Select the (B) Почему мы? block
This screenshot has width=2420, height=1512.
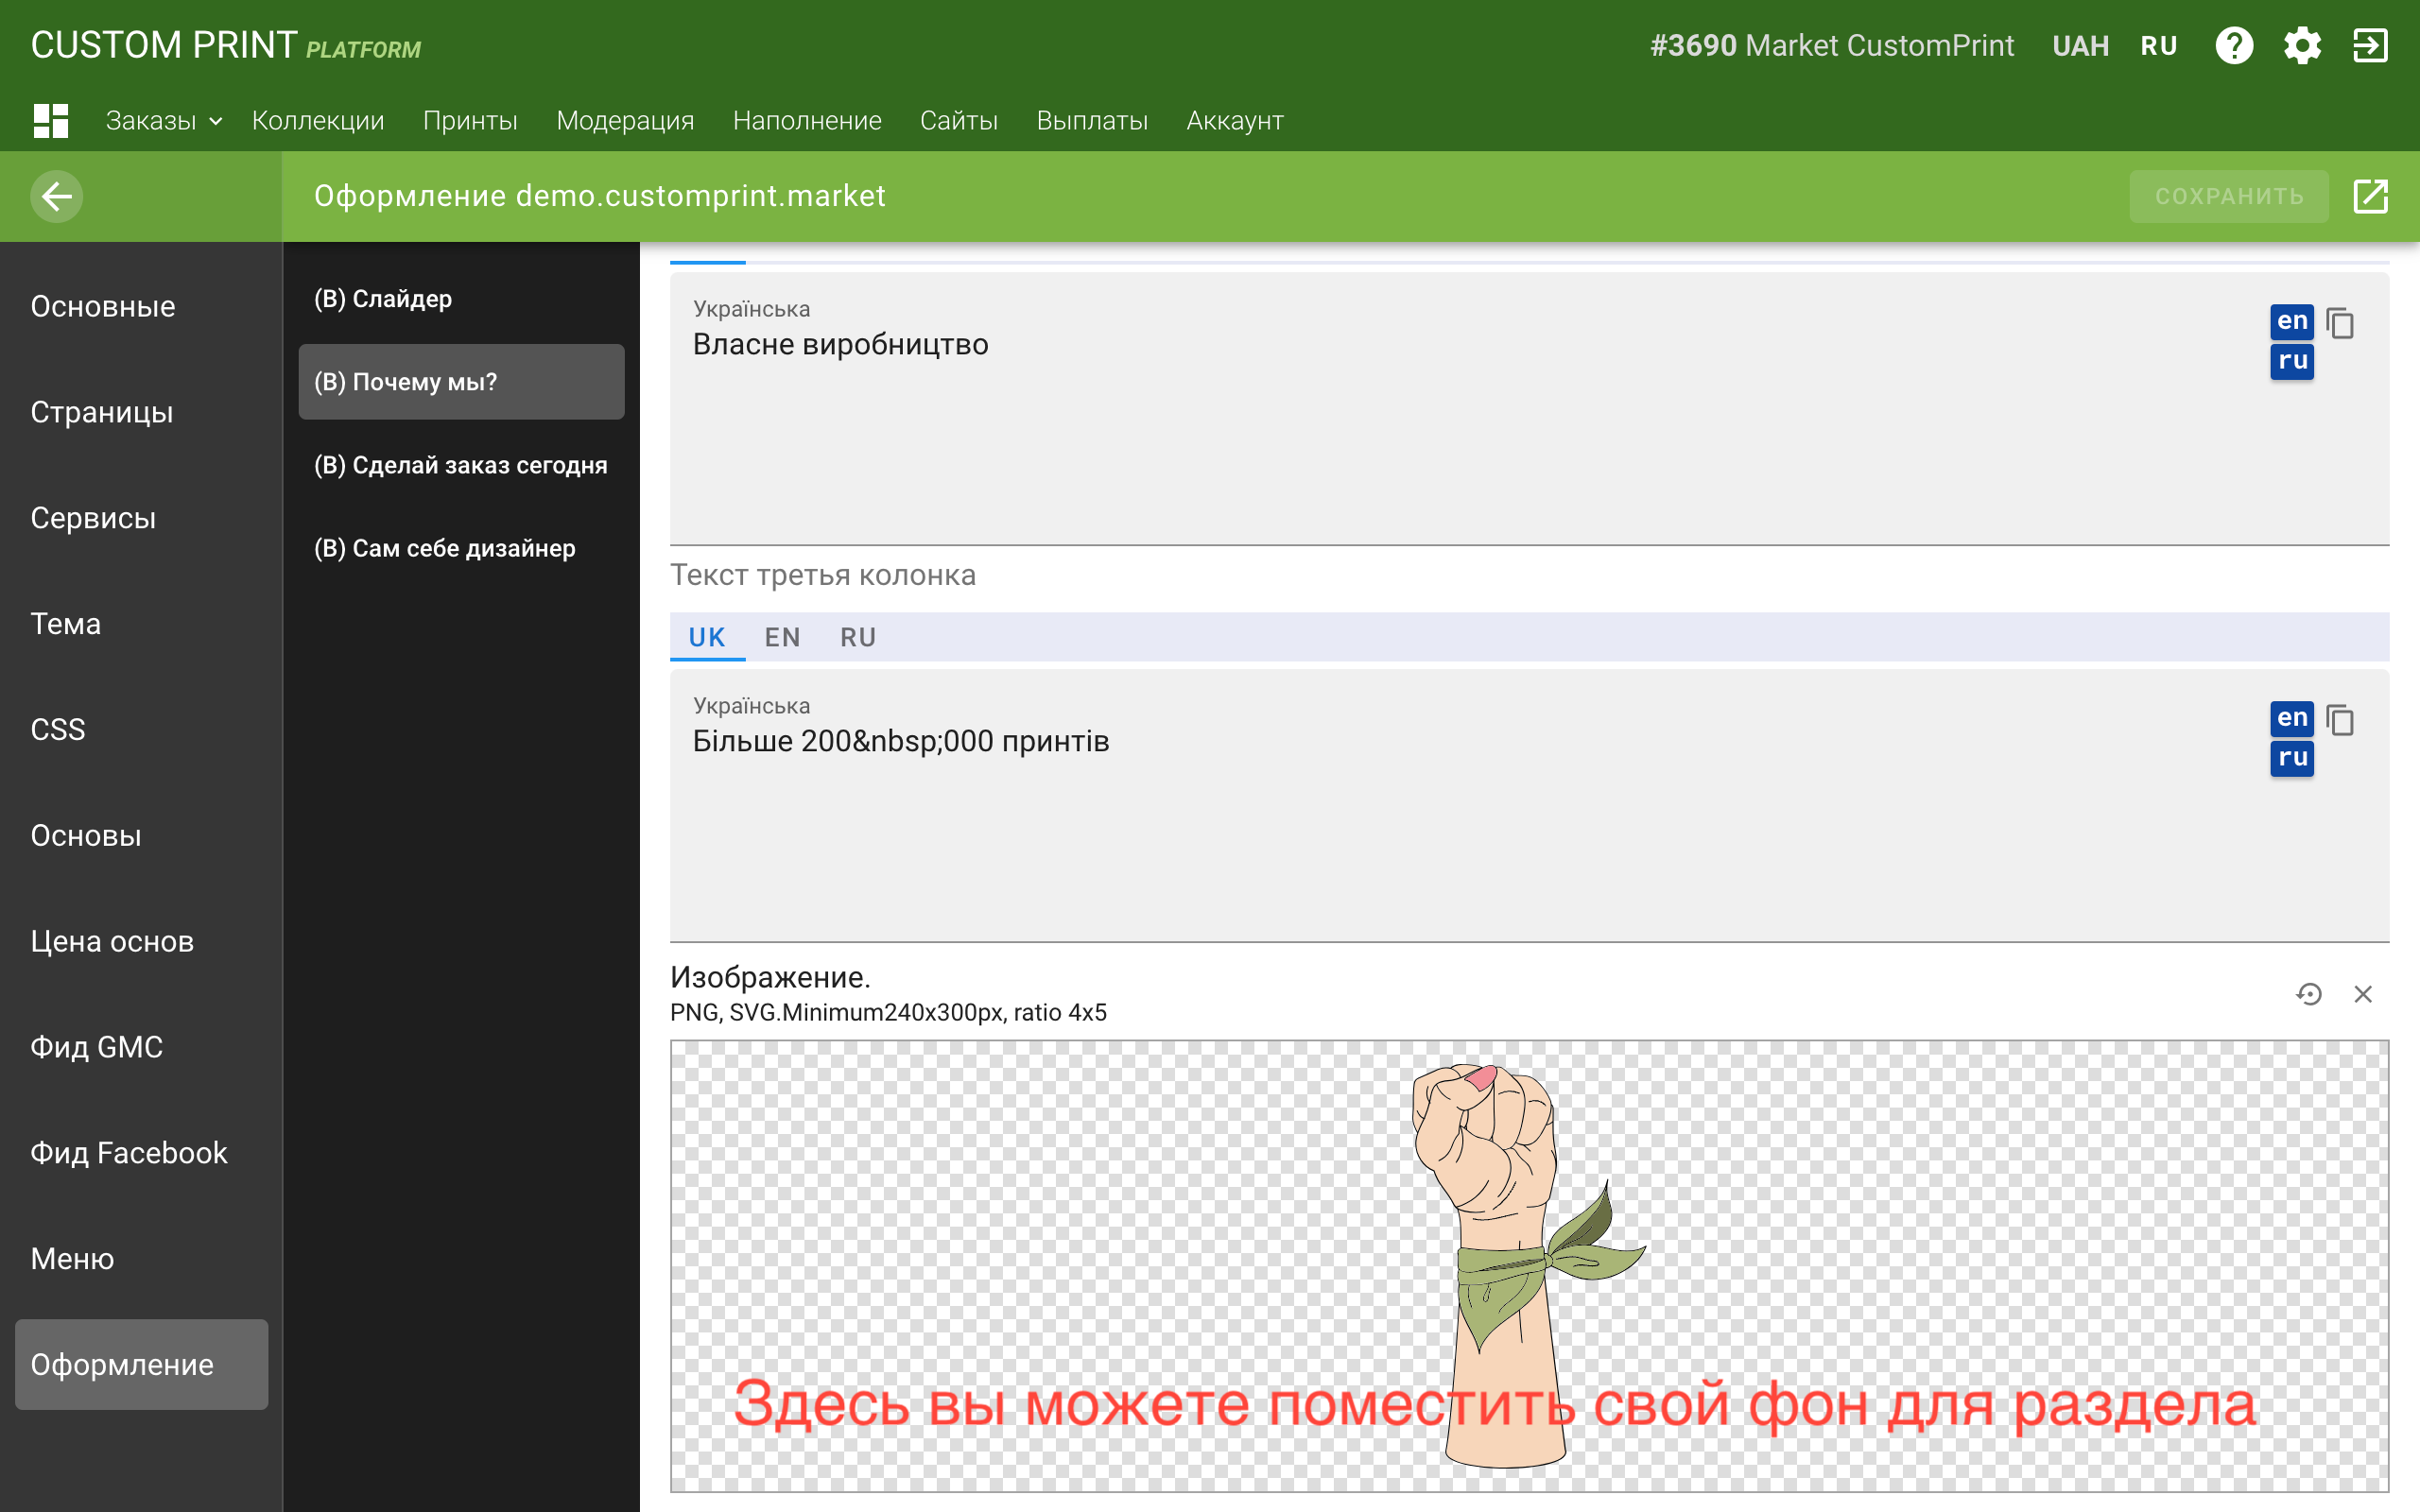(x=461, y=382)
